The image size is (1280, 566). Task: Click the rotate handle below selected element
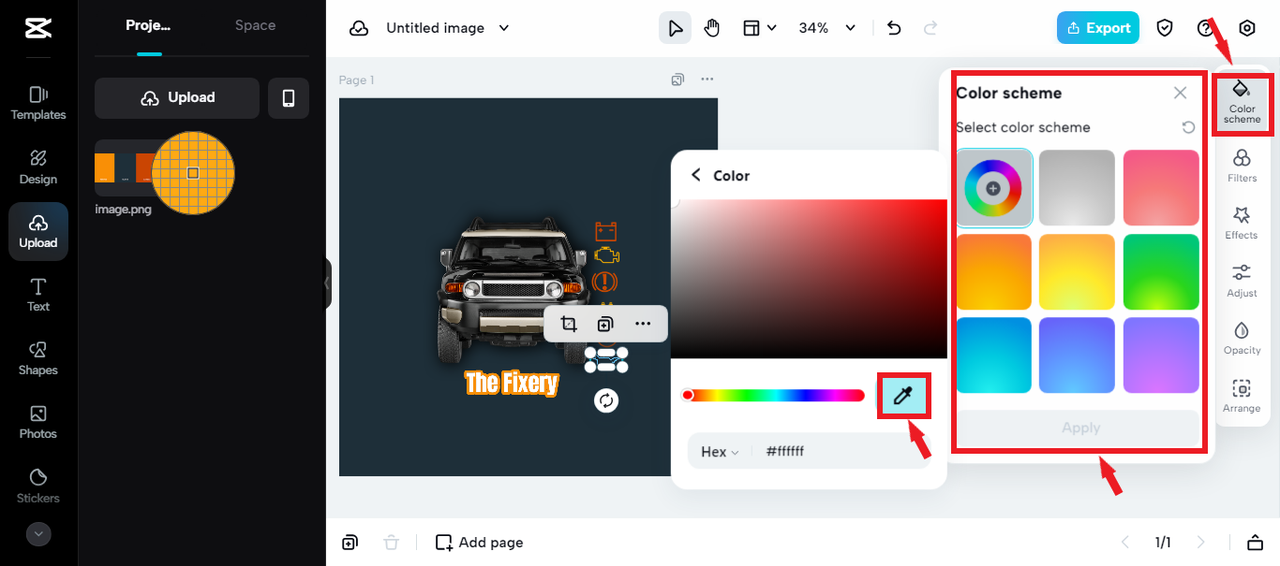click(606, 400)
